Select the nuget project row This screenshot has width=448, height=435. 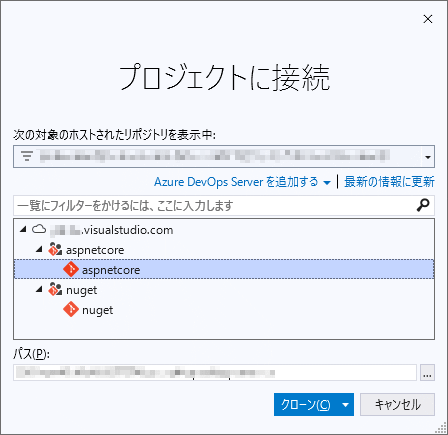tap(224, 290)
